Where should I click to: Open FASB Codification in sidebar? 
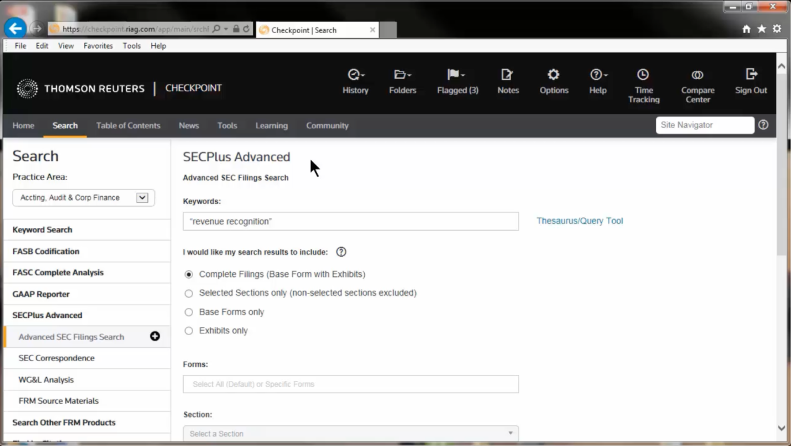pos(46,252)
